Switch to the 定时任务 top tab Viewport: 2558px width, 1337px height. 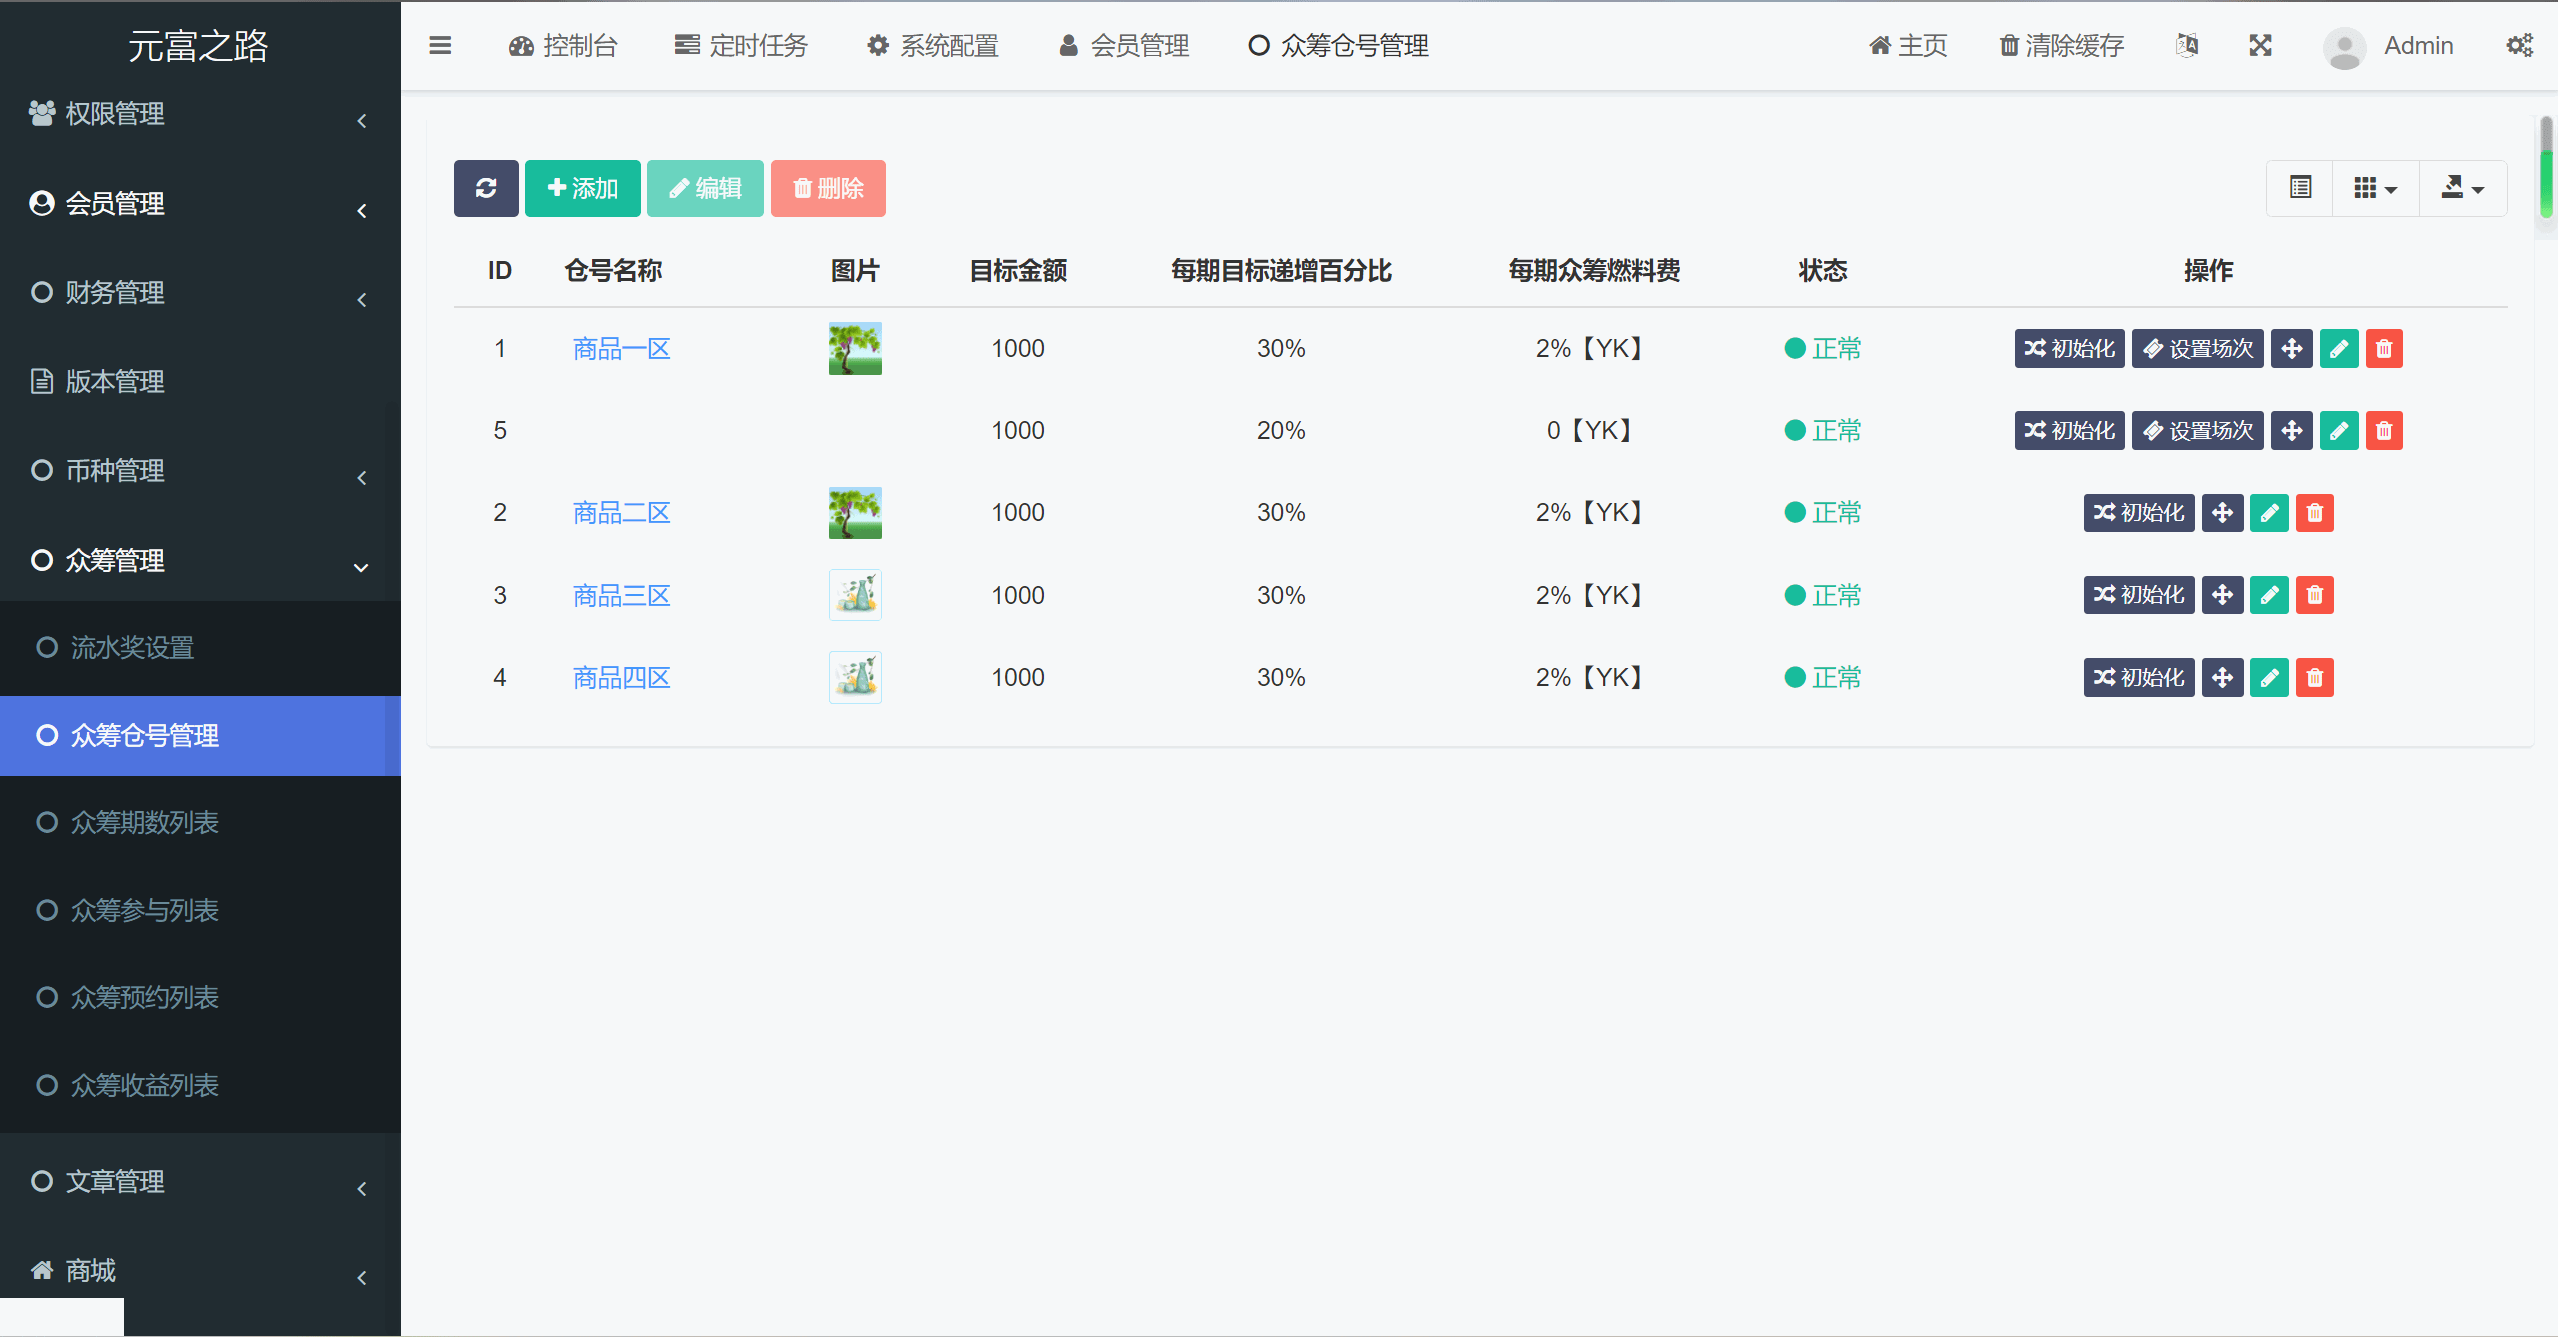[741, 46]
